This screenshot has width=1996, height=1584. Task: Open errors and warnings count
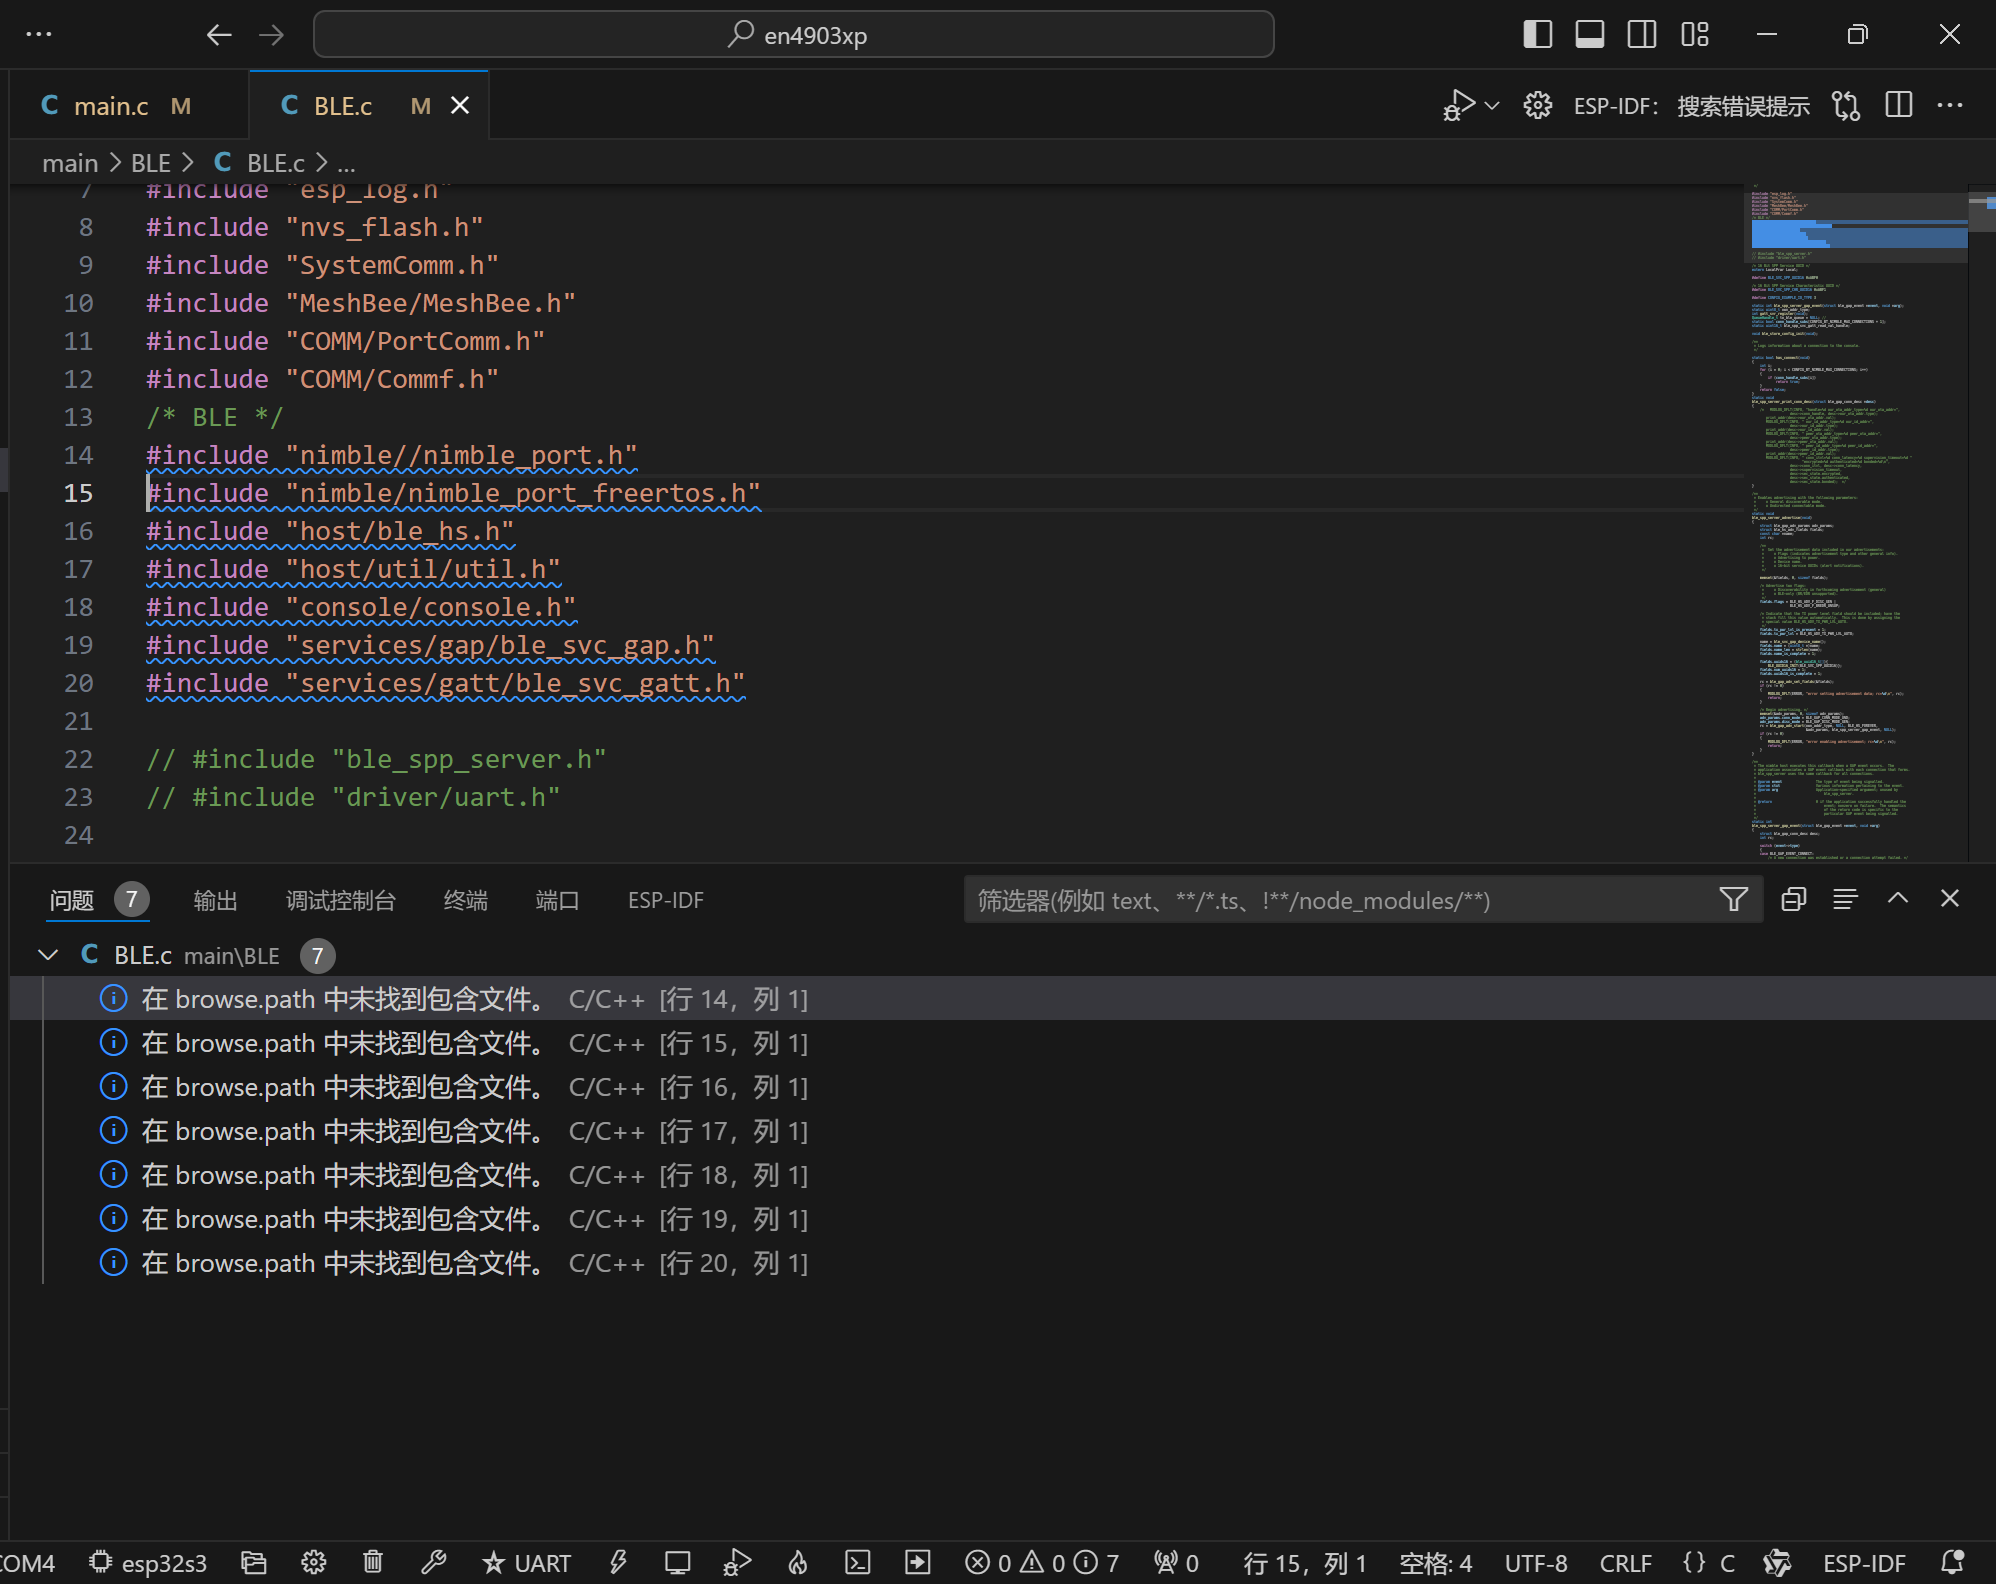coord(1041,1563)
